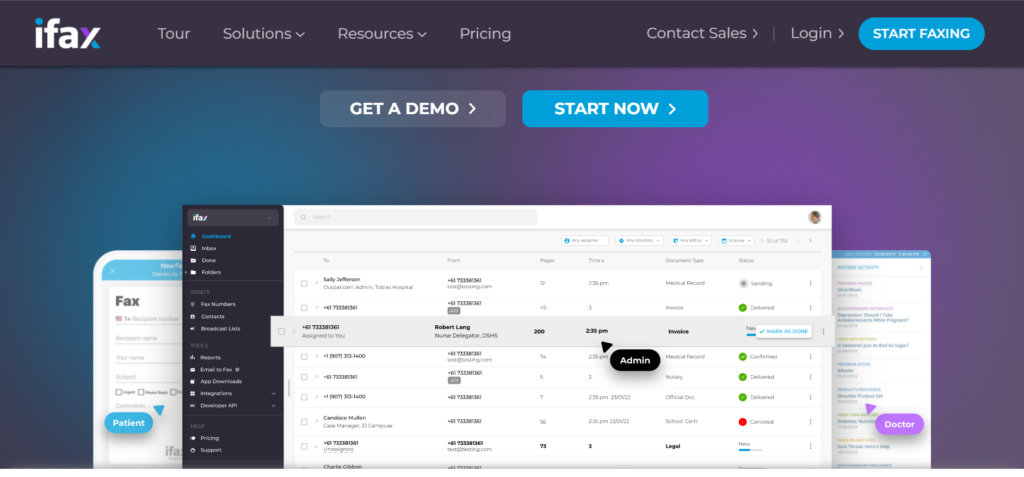Open the kebab menu for the Canceled row
The height and width of the screenshot is (477, 1024).
point(810,421)
